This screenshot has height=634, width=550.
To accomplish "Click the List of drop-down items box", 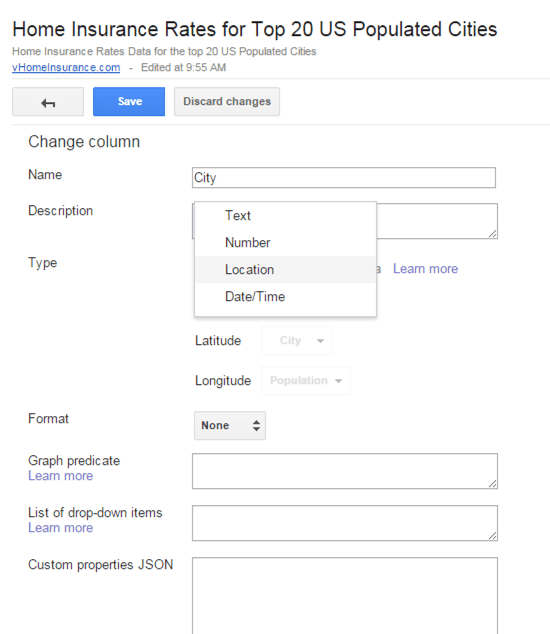I will point(345,523).
